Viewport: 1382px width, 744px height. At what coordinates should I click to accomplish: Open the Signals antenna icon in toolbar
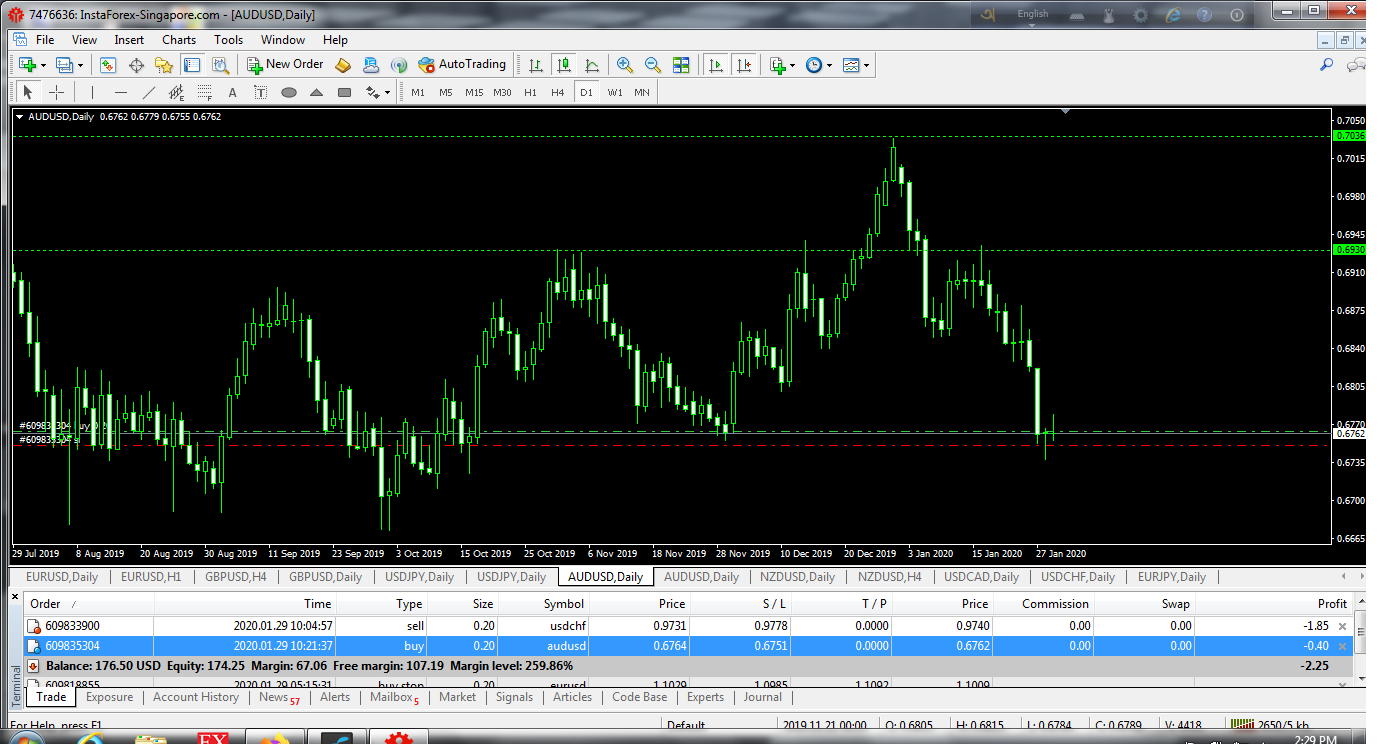pos(399,65)
